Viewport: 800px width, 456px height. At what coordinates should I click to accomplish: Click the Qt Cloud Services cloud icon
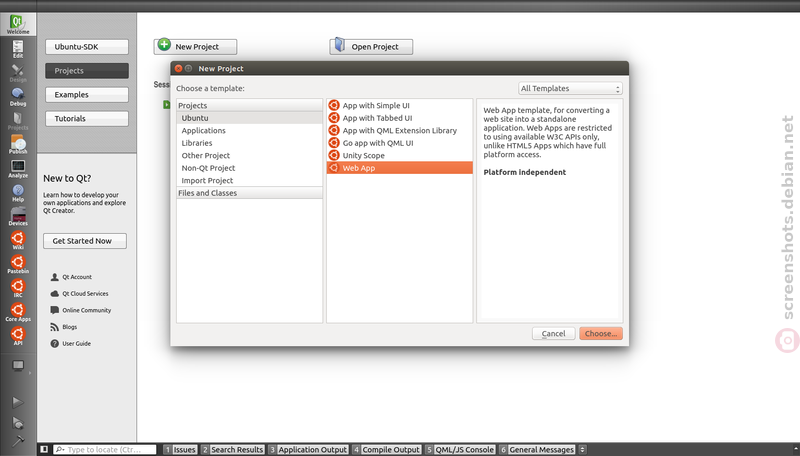click(55, 294)
